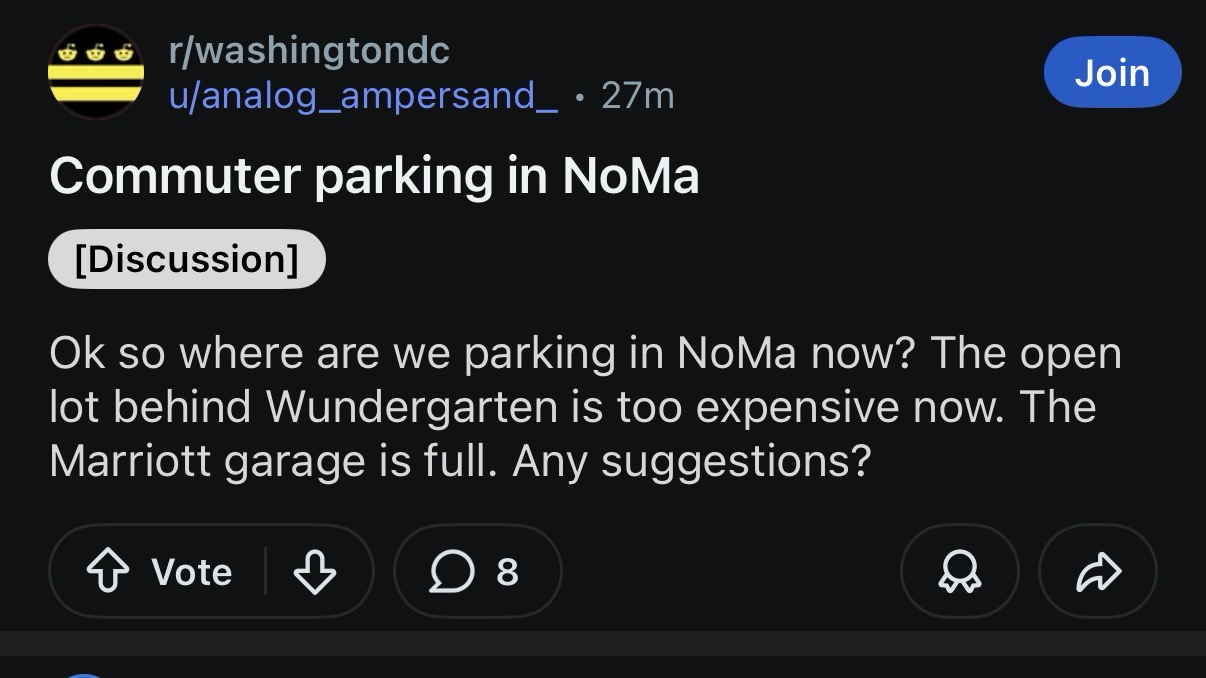Viewport: 1206px width, 678px height.
Task: Visit the r/washingtondc subreddit link
Action: tap(309, 50)
